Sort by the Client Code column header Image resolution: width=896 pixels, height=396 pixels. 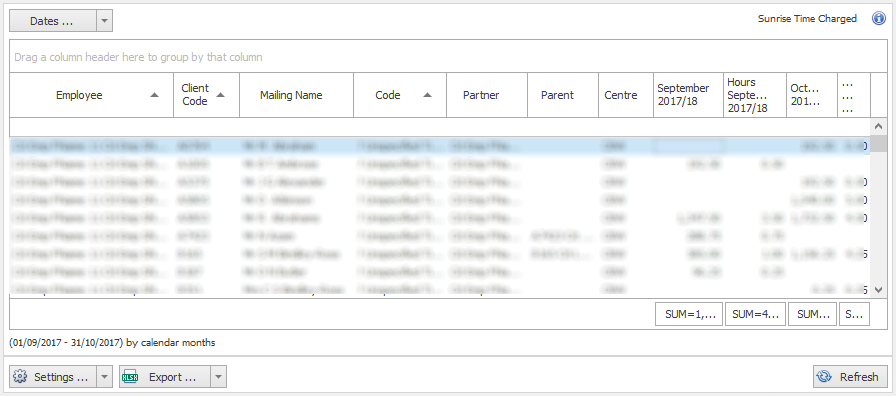tap(206, 95)
